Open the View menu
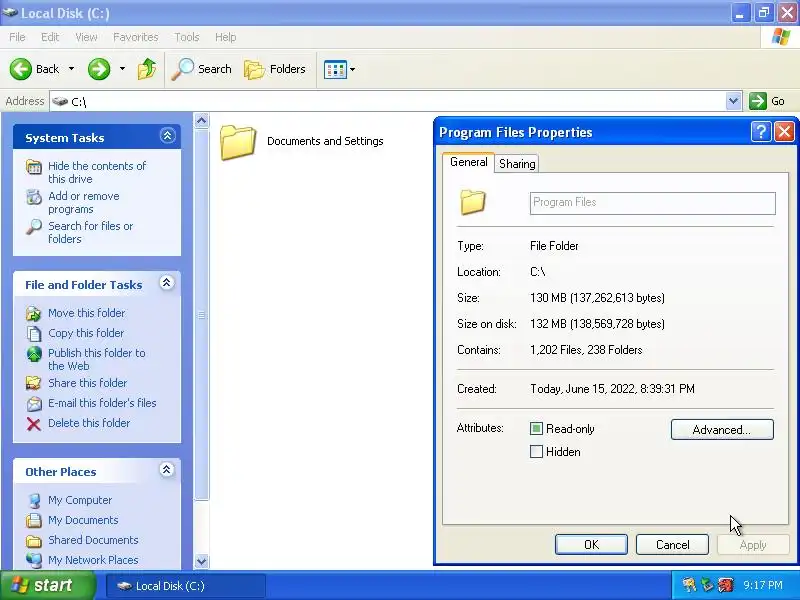The image size is (800, 600). click(86, 37)
